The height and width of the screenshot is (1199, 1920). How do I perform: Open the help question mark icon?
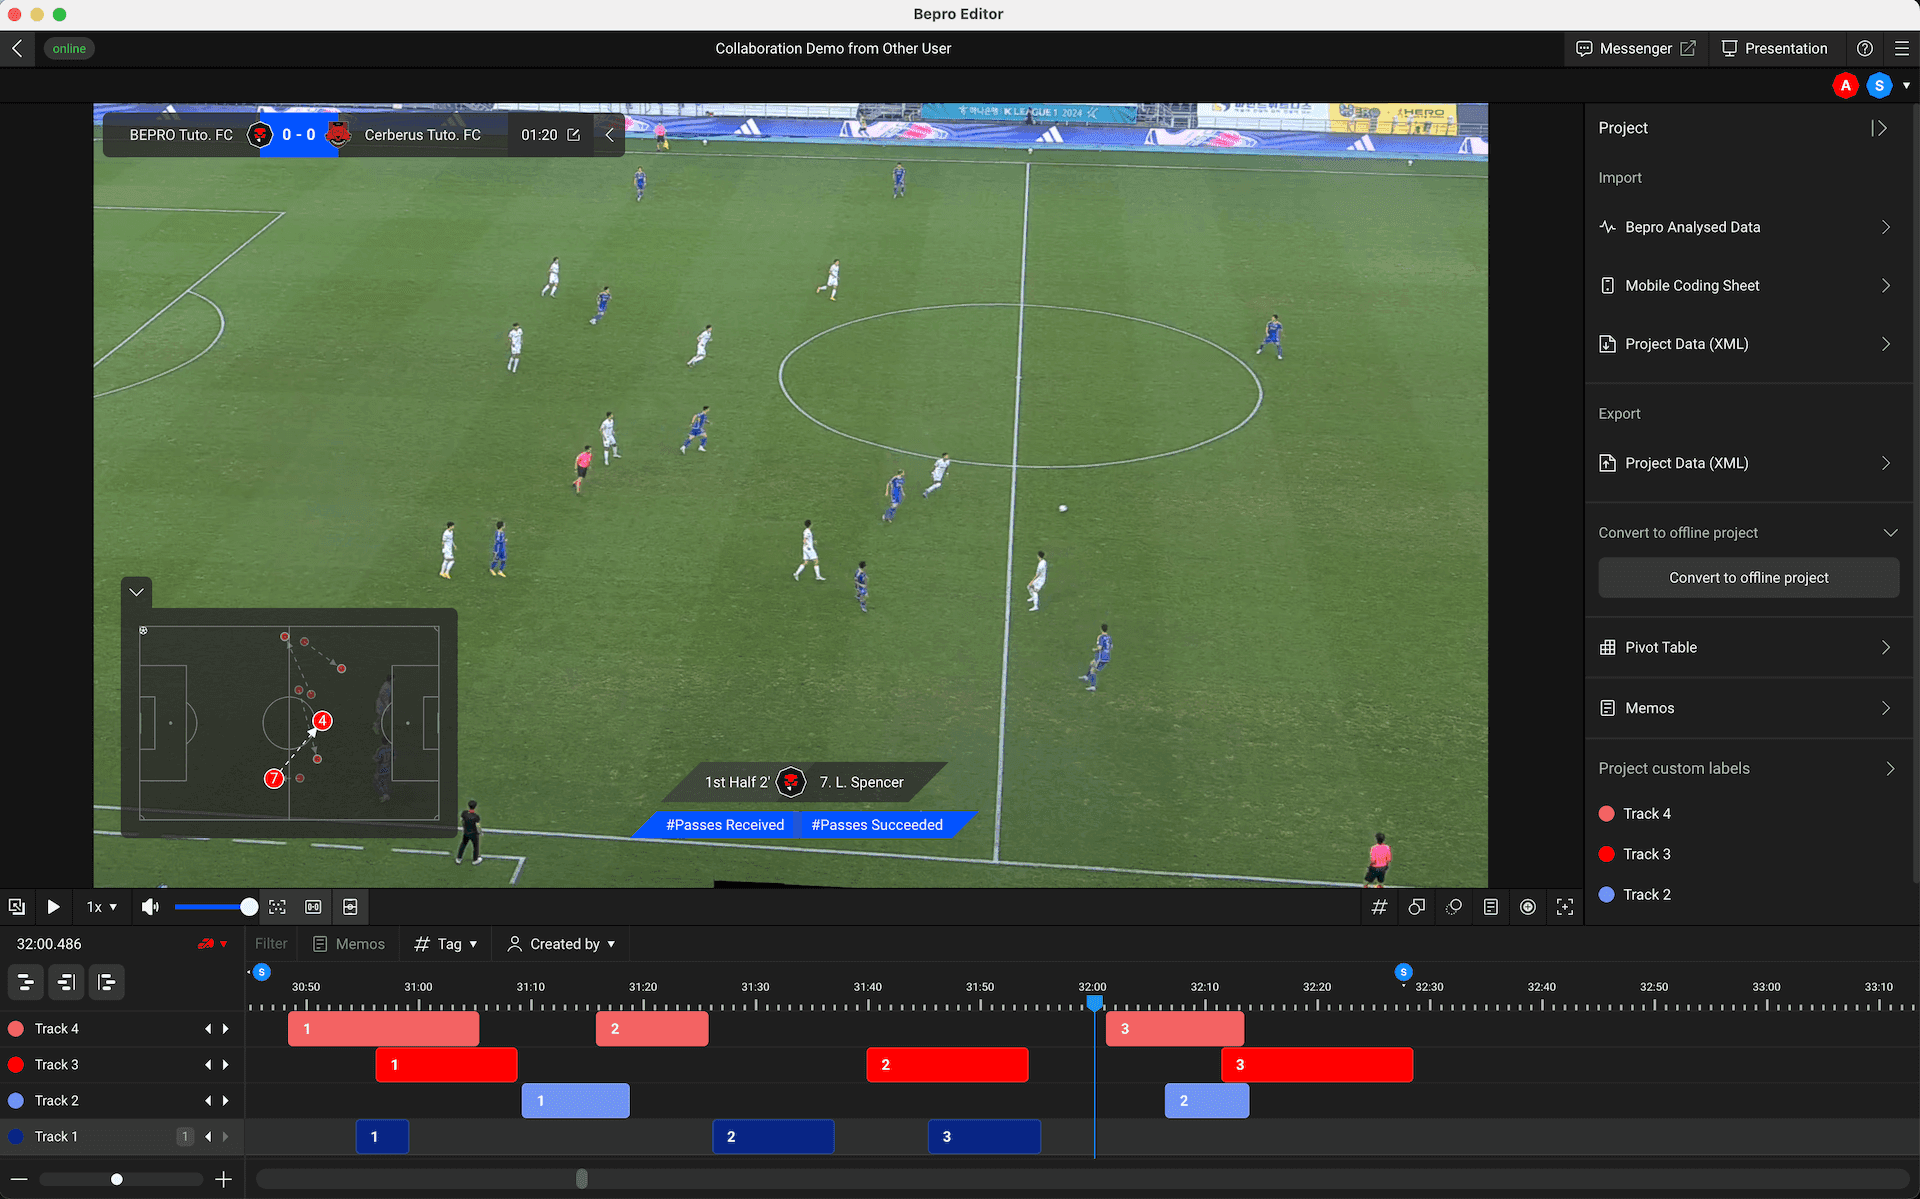pos(1864,48)
